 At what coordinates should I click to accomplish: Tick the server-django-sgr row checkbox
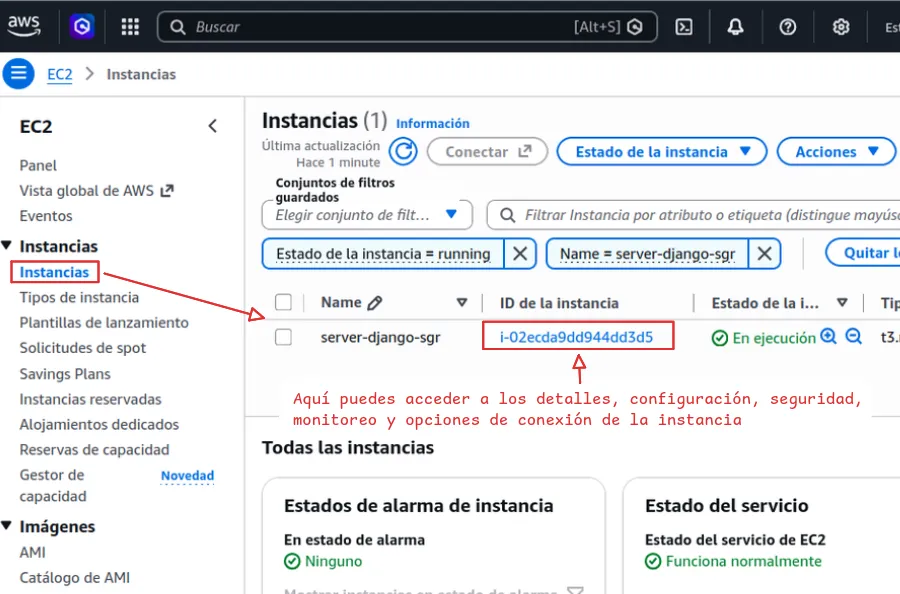[x=284, y=337]
